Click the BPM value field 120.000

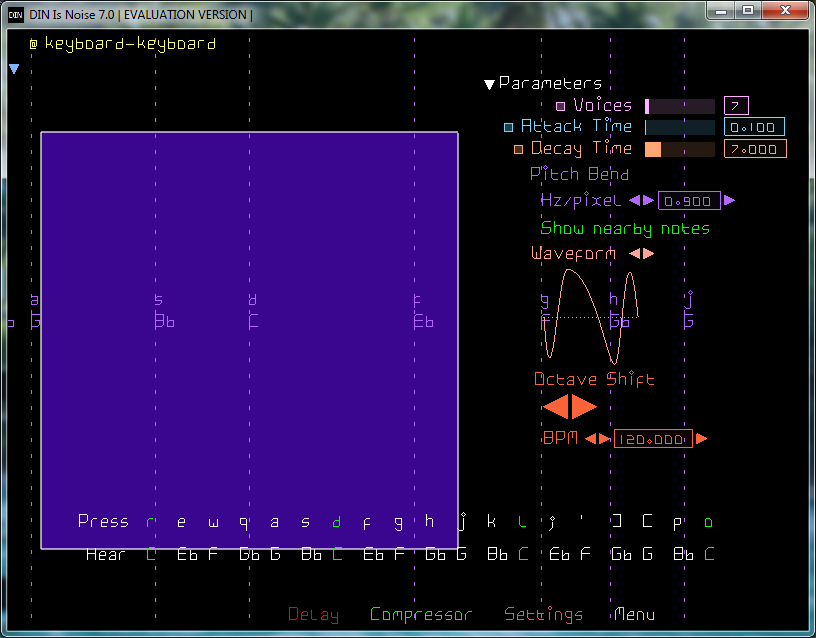click(x=653, y=439)
